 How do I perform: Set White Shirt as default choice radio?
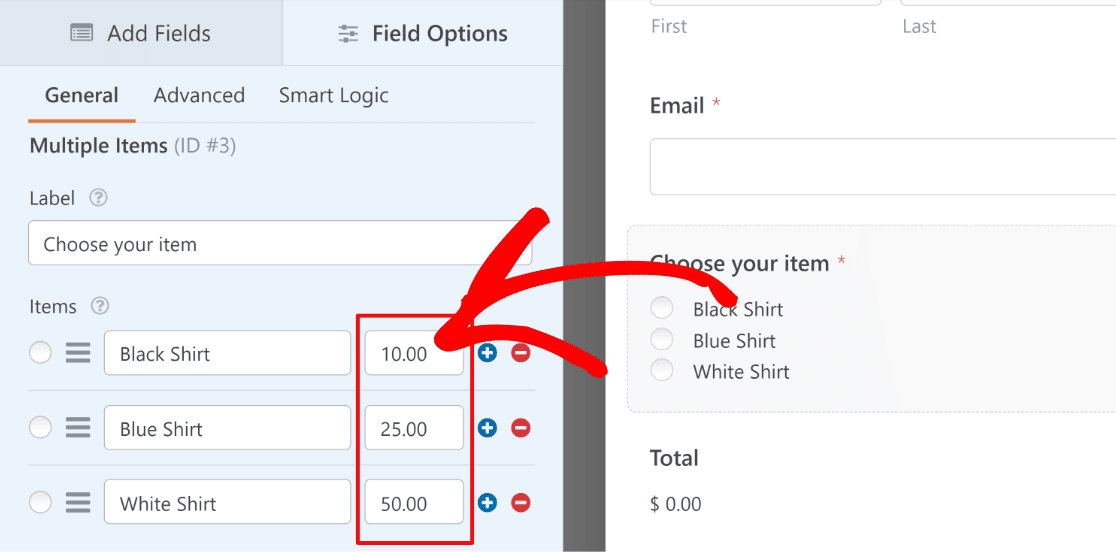pyautogui.click(x=41, y=502)
